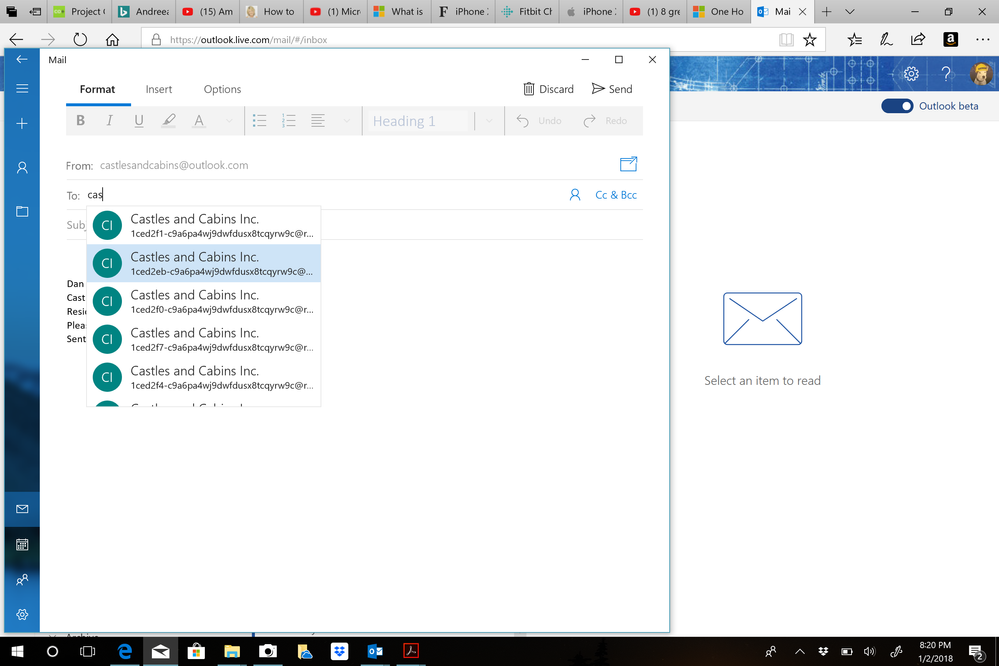Screen dimensions: 999x666
Task: Select contact with address starting 1ced2f7
Action: [204, 339]
